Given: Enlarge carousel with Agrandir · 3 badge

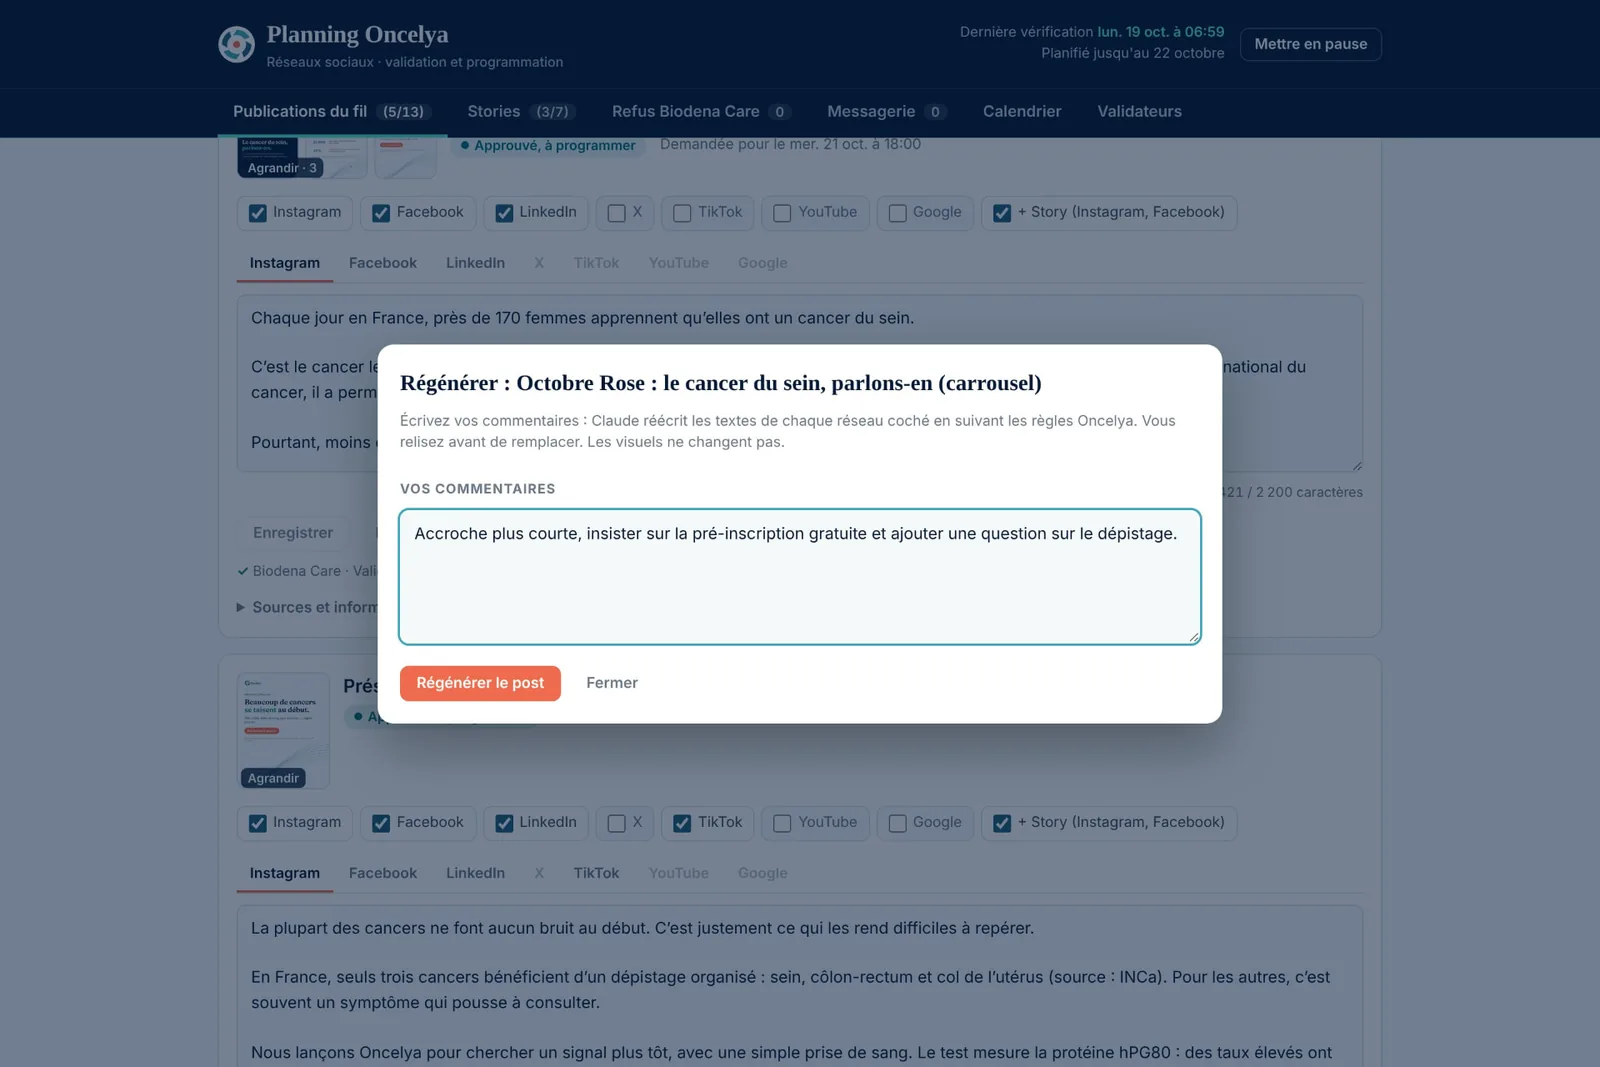Looking at the screenshot, I should pos(282,168).
